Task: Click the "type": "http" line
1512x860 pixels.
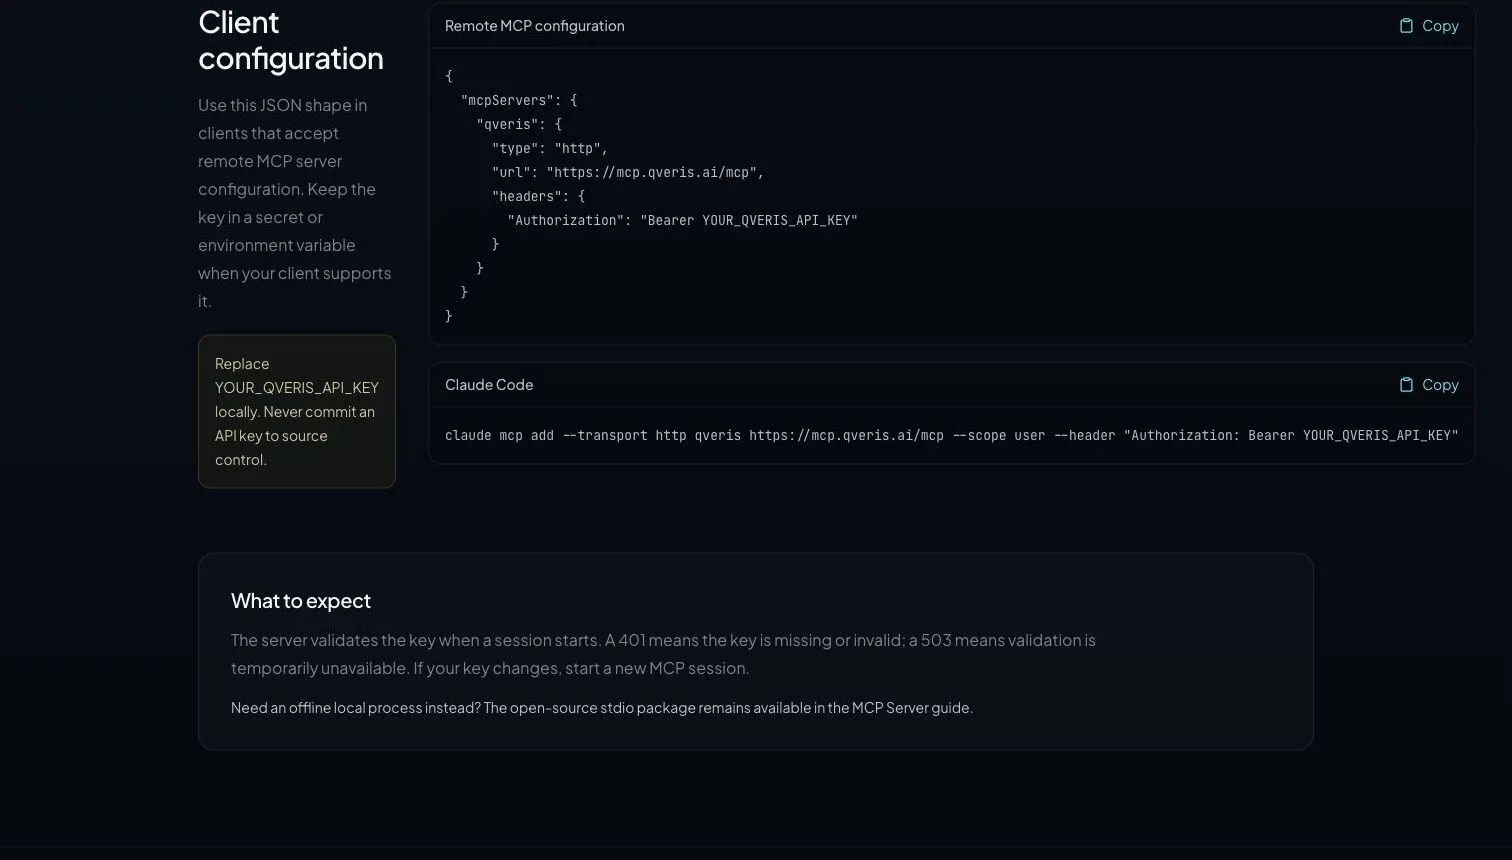Action: click(x=550, y=148)
